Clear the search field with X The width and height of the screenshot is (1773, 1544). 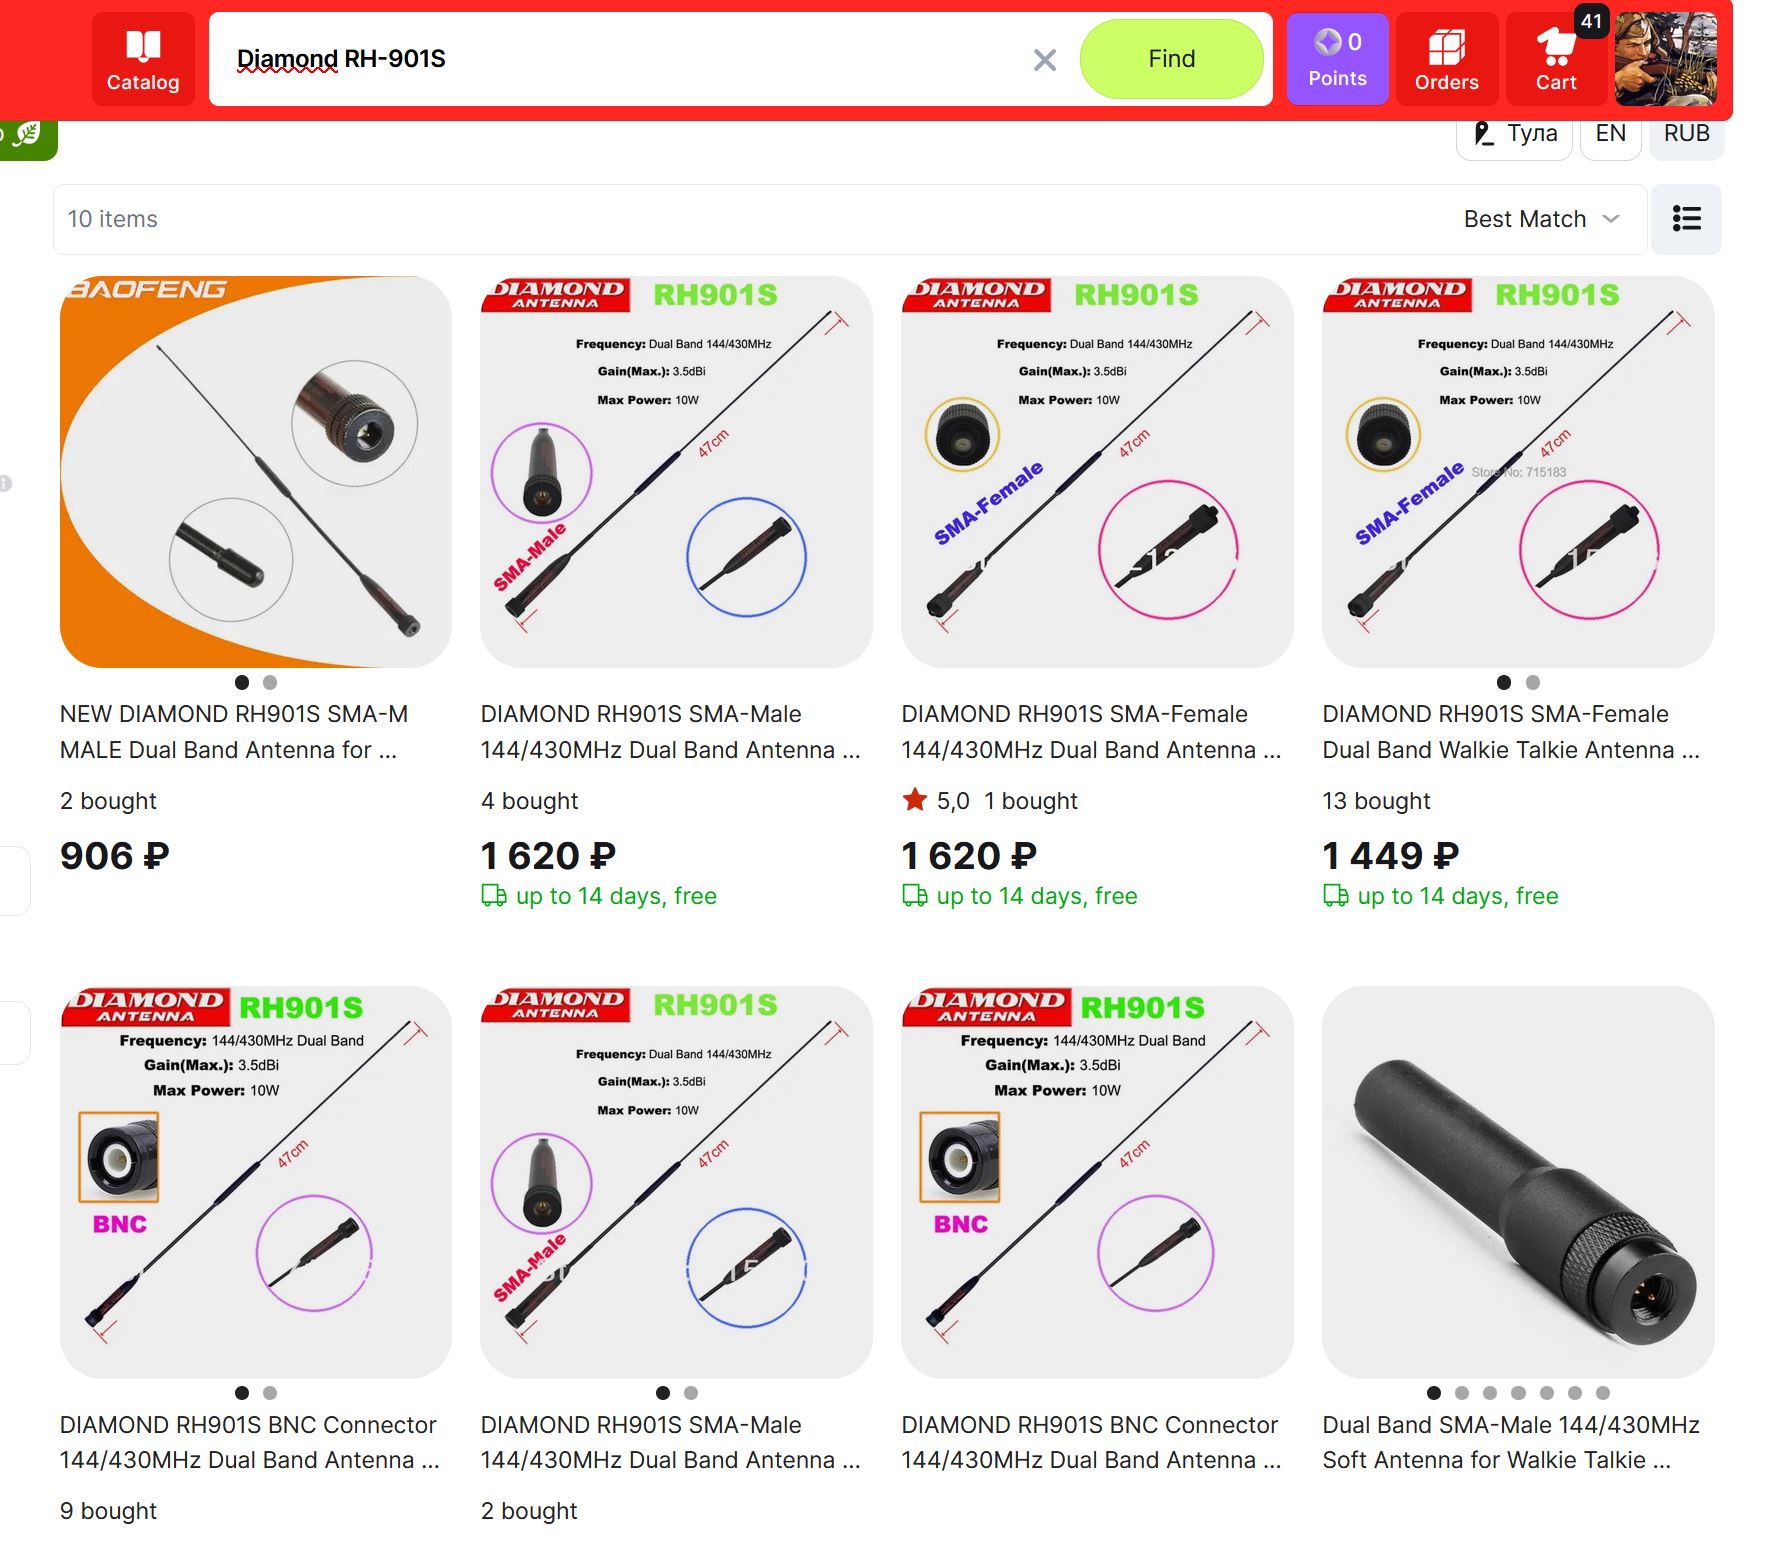1045,60
